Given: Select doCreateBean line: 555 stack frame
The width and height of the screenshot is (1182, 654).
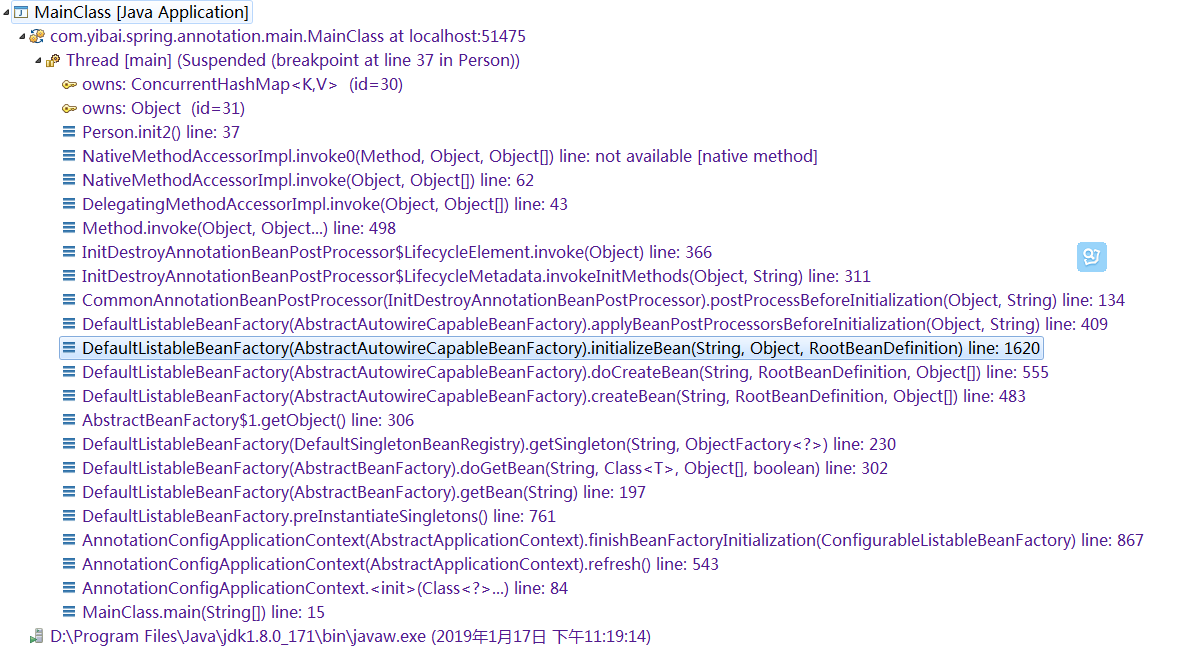Looking at the screenshot, I should coord(565,372).
